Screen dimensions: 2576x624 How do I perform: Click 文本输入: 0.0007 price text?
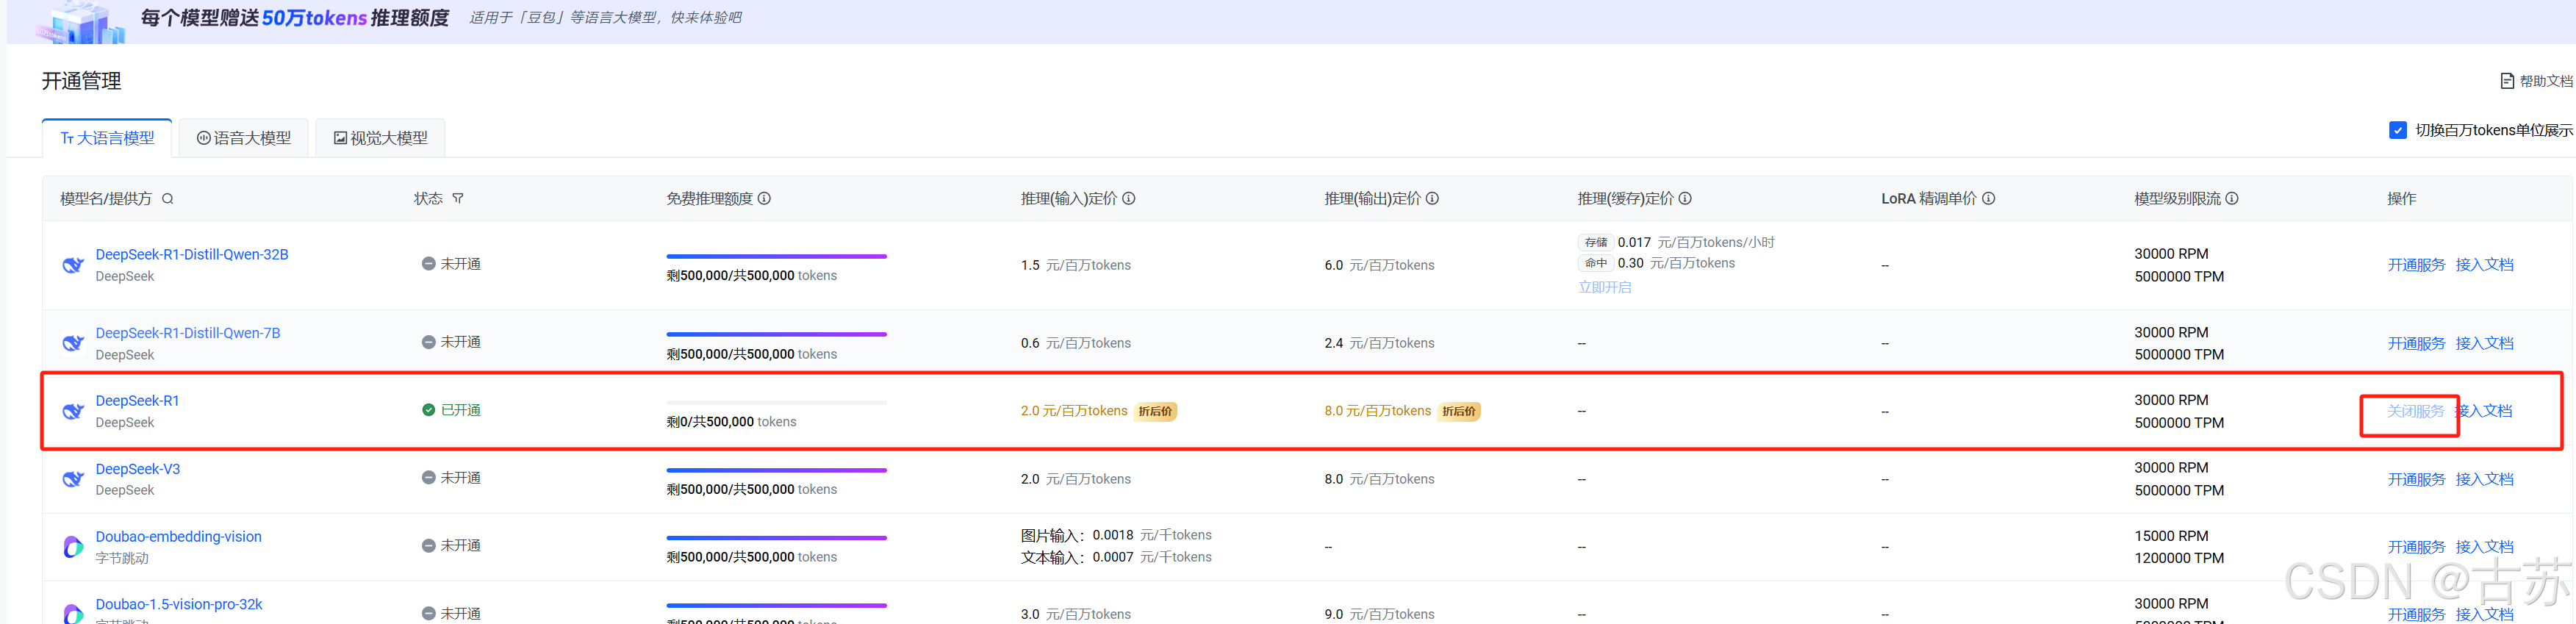point(1116,557)
